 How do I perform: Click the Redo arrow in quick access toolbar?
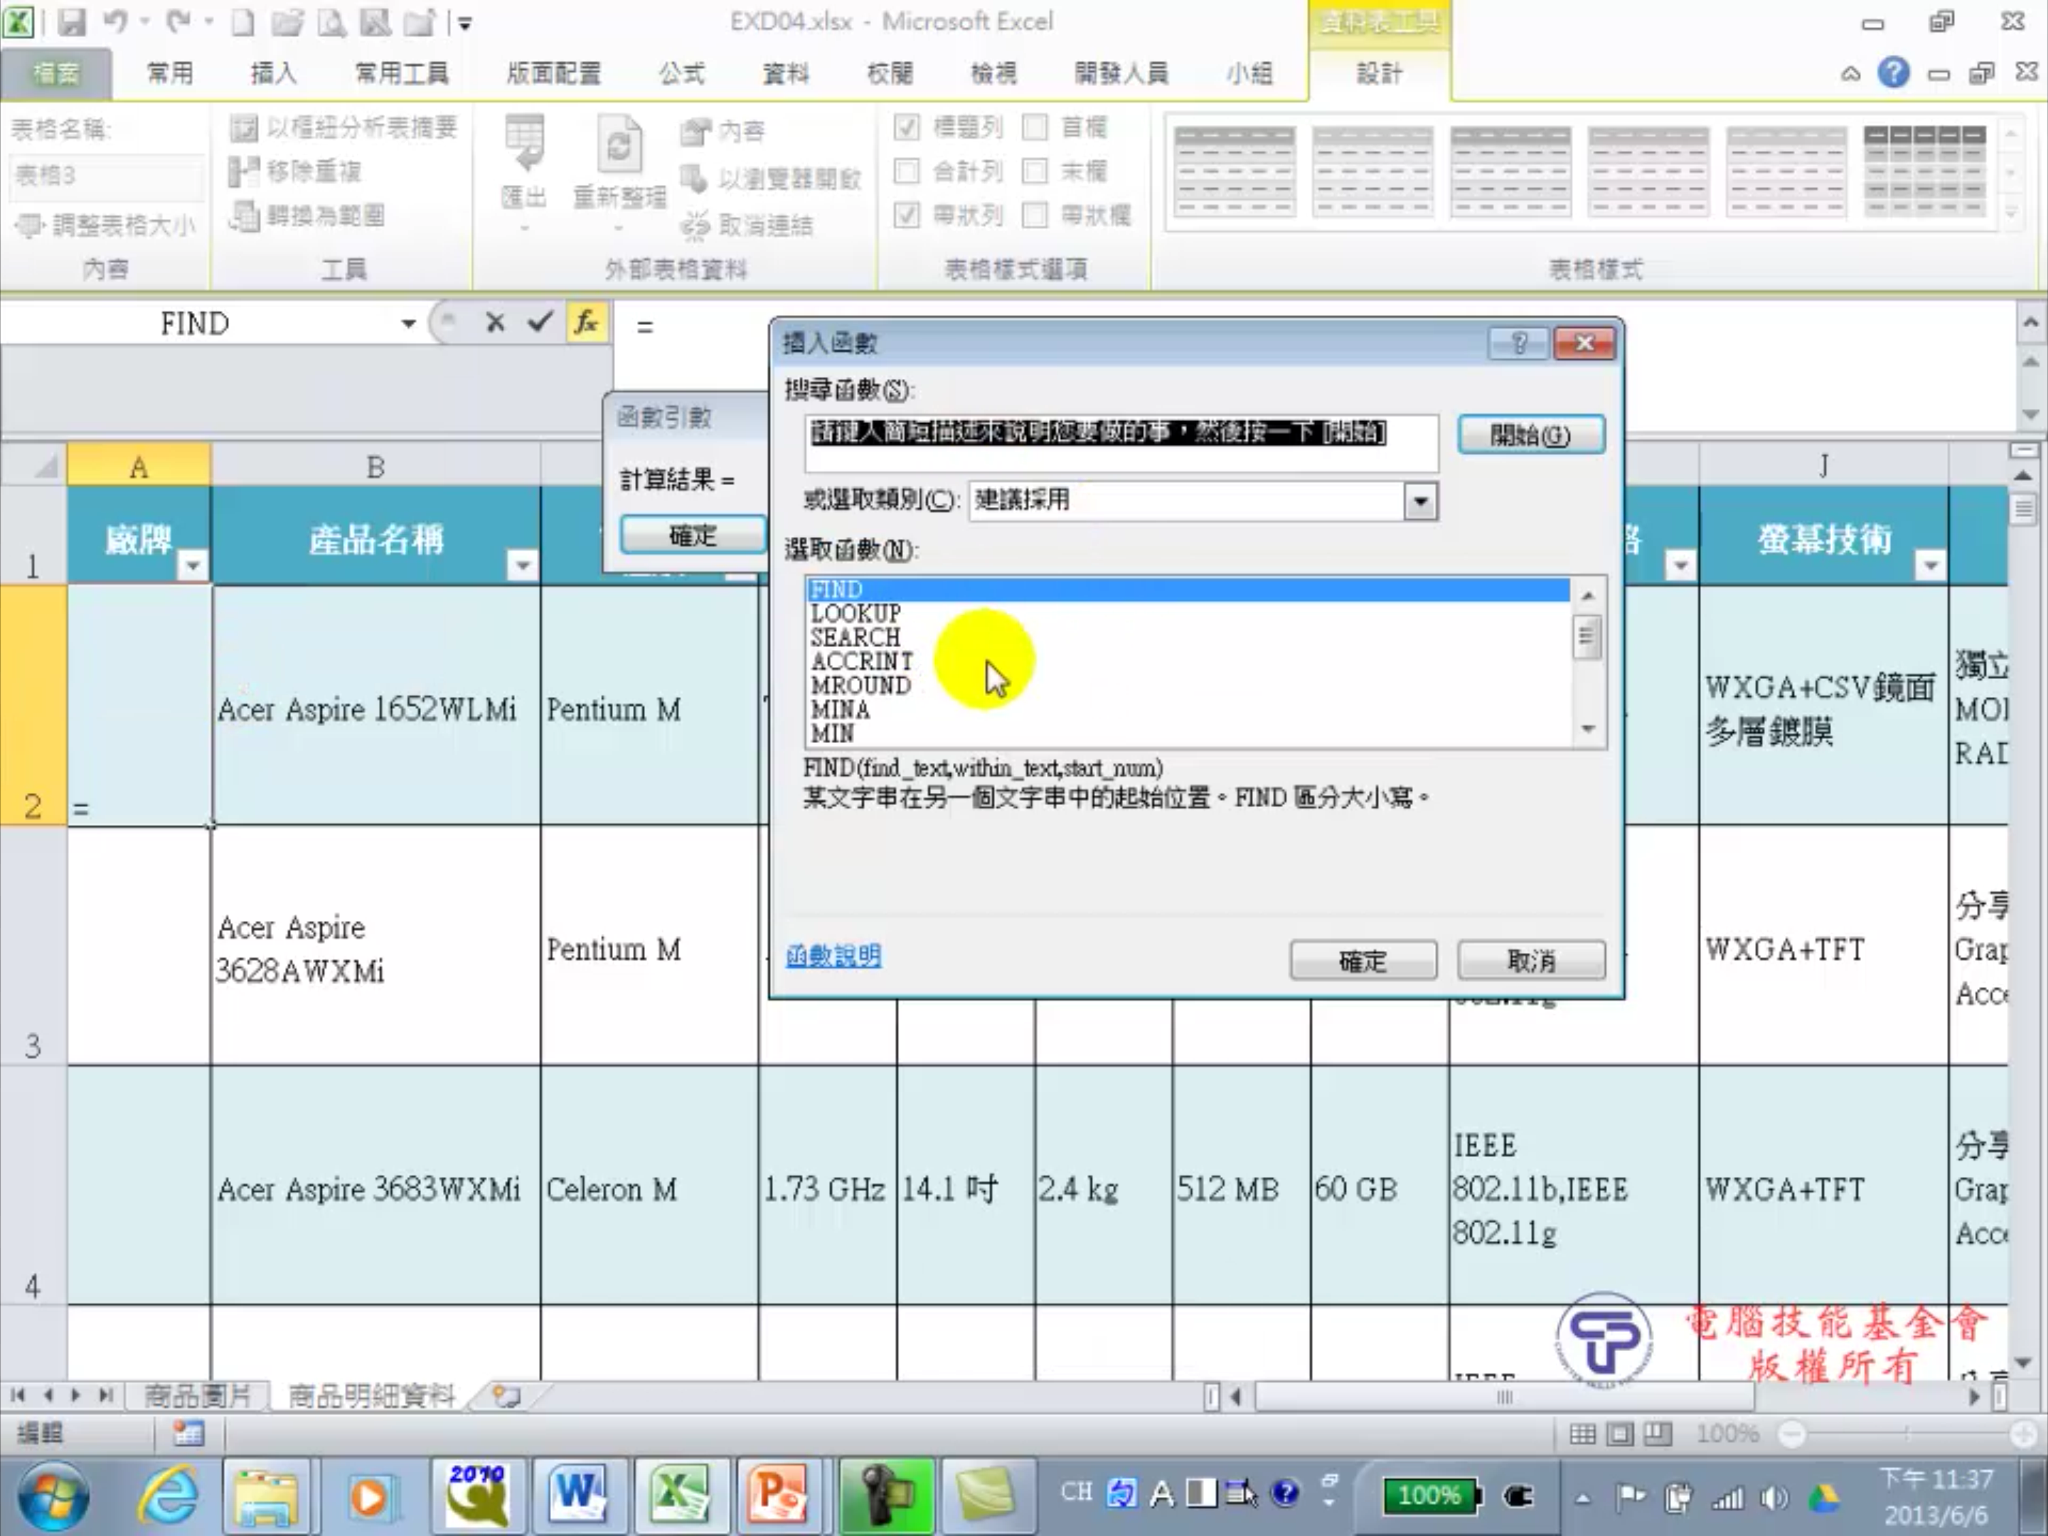pyautogui.click(x=178, y=21)
